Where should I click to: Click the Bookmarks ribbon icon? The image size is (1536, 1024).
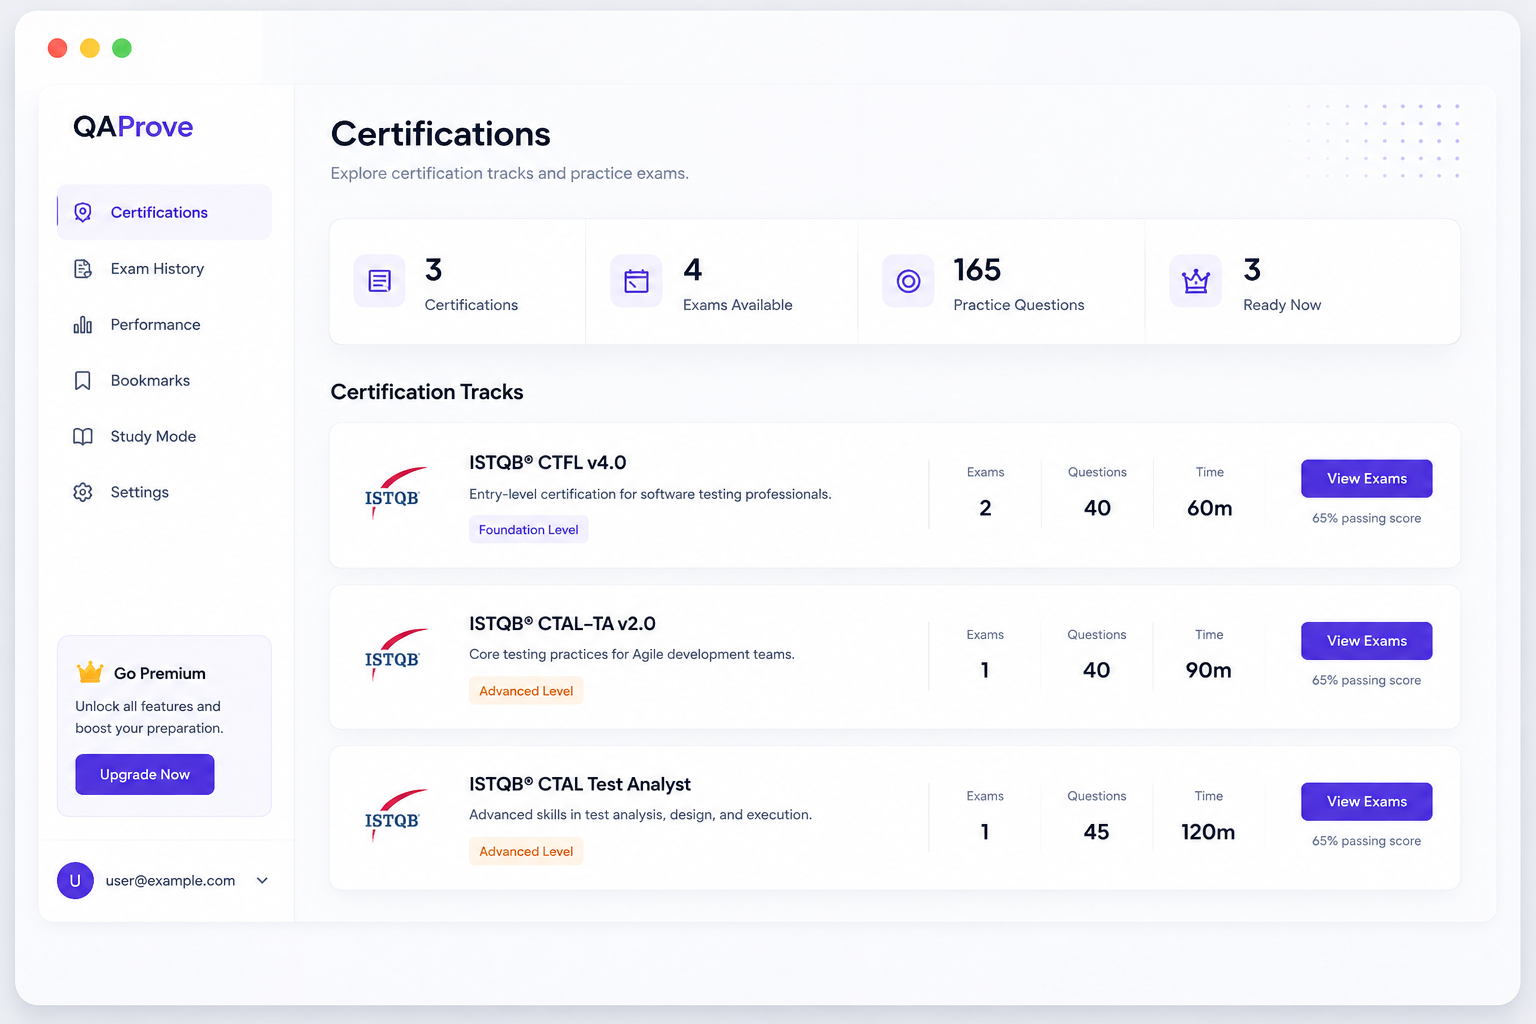pos(83,380)
